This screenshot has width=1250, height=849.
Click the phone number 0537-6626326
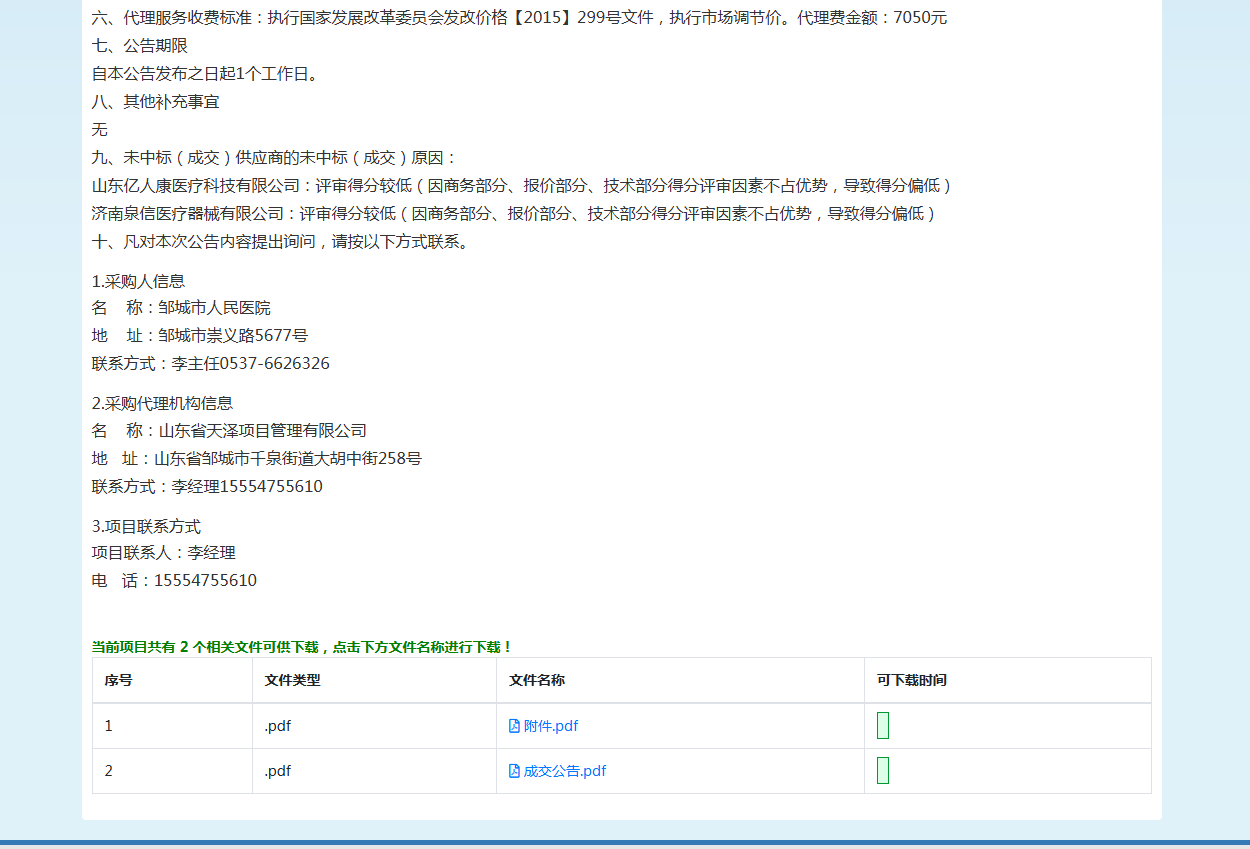click(274, 363)
